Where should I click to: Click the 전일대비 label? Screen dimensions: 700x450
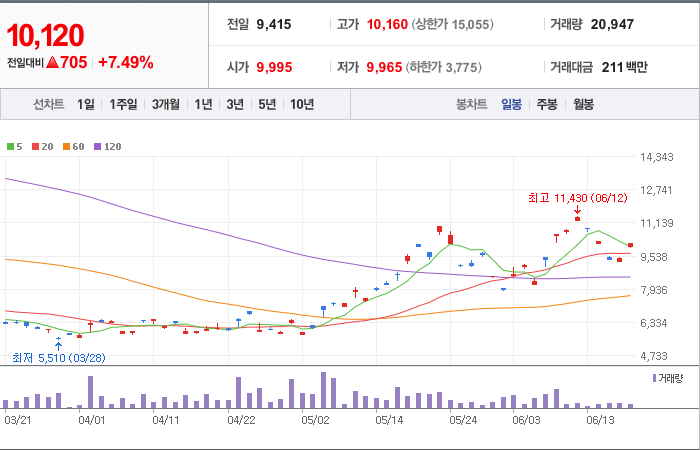click(25, 63)
